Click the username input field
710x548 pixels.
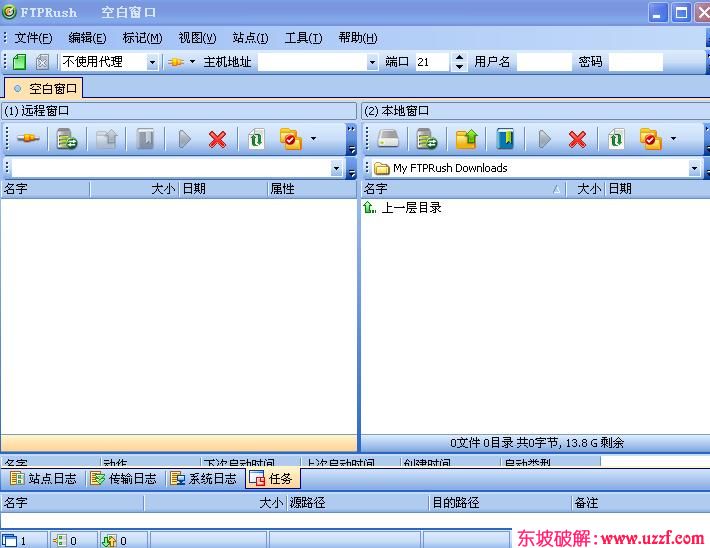click(544, 62)
